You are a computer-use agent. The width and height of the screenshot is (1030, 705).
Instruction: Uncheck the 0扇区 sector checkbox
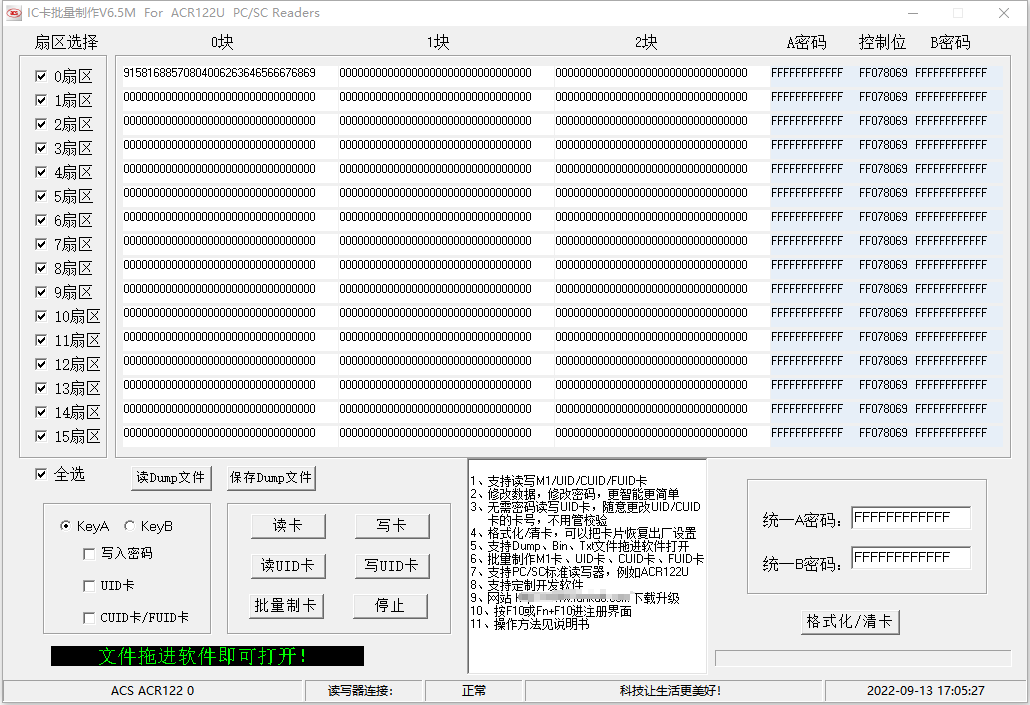click(x=41, y=76)
